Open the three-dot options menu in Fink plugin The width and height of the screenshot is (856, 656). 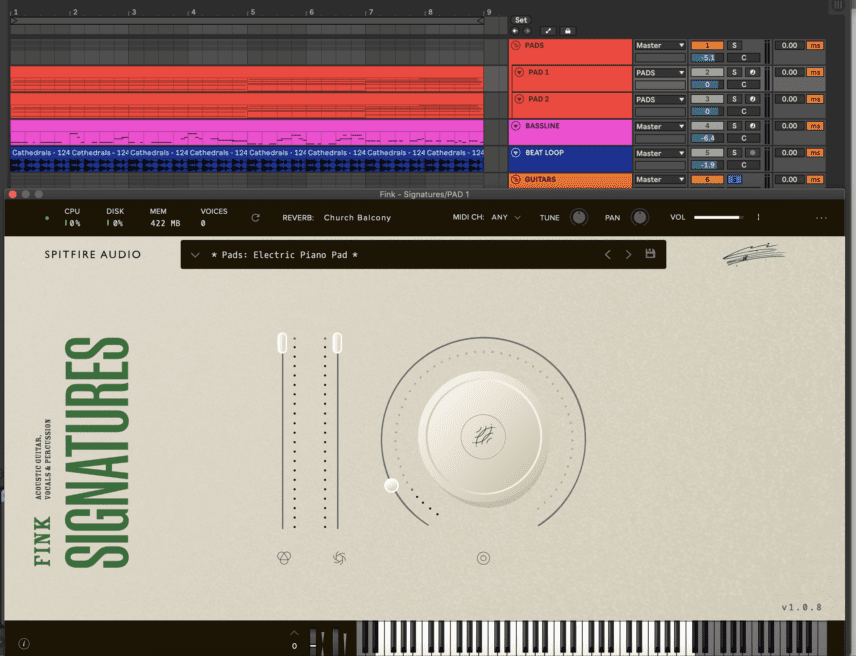[821, 218]
